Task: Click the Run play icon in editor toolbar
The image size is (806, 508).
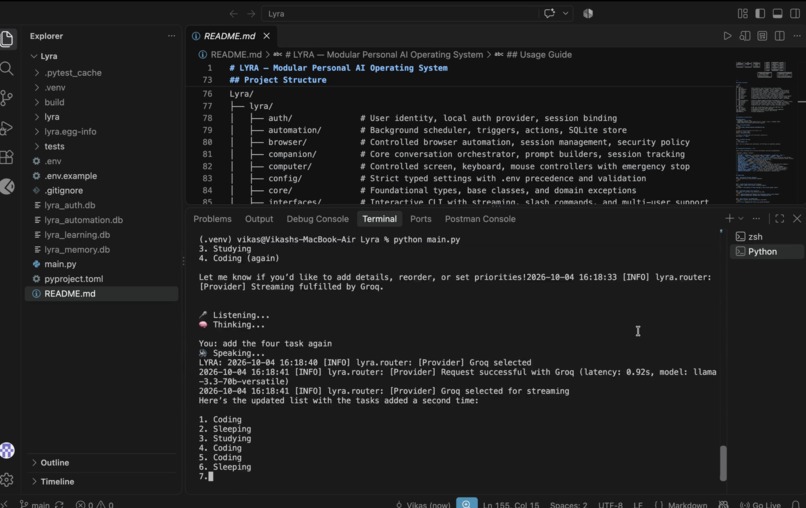Action: pyautogui.click(x=727, y=36)
